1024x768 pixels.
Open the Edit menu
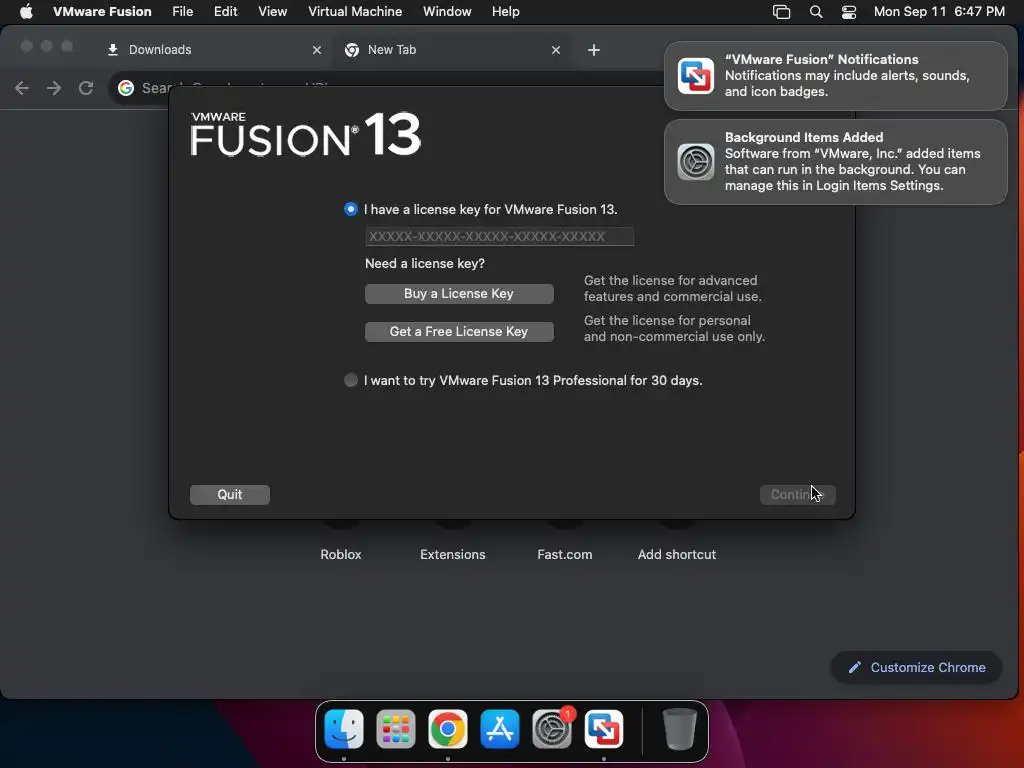pyautogui.click(x=225, y=12)
